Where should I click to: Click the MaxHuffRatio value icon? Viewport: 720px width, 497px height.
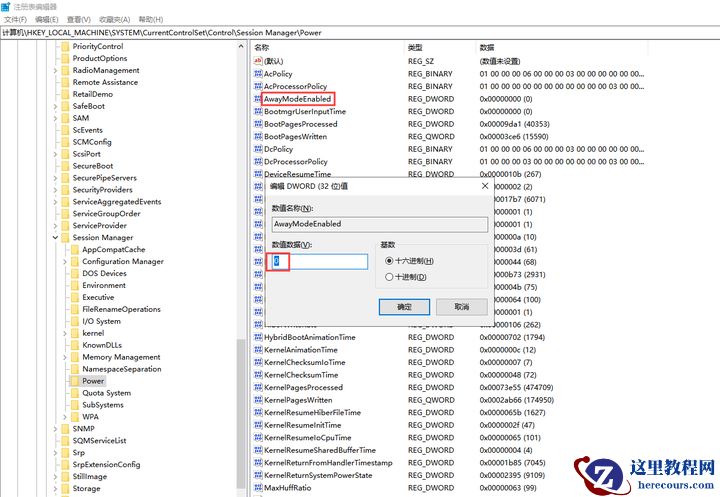pyautogui.click(x=258, y=487)
